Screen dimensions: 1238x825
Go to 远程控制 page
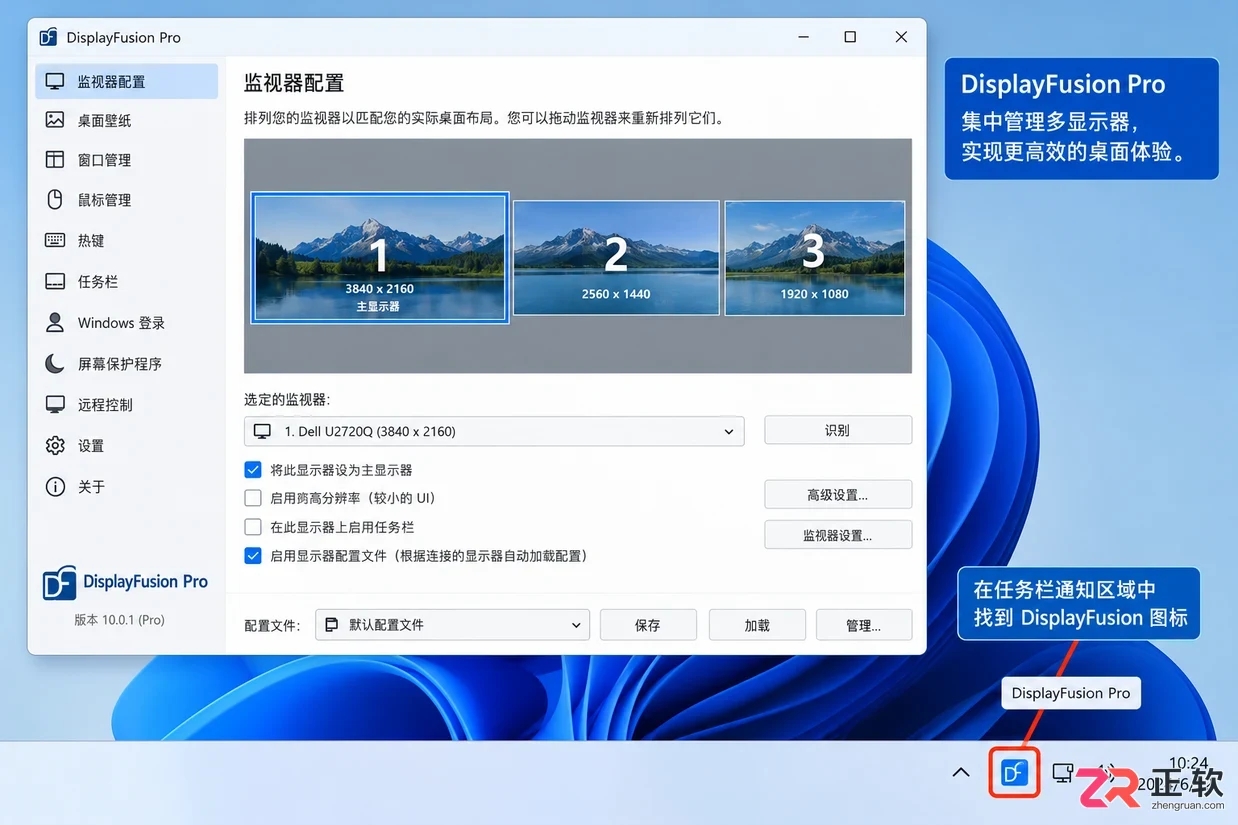click(x=127, y=404)
